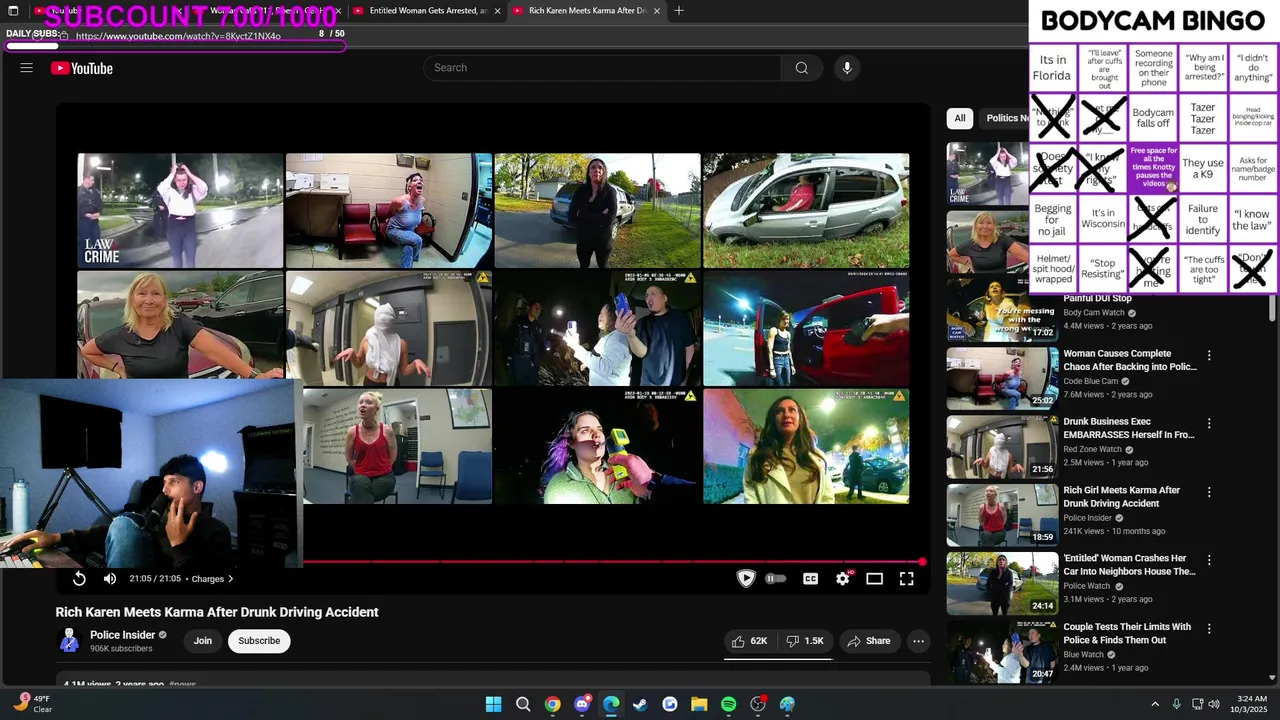Open Windows taskbar search
This screenshot has width=1280, height=720.
click(523, 705)
